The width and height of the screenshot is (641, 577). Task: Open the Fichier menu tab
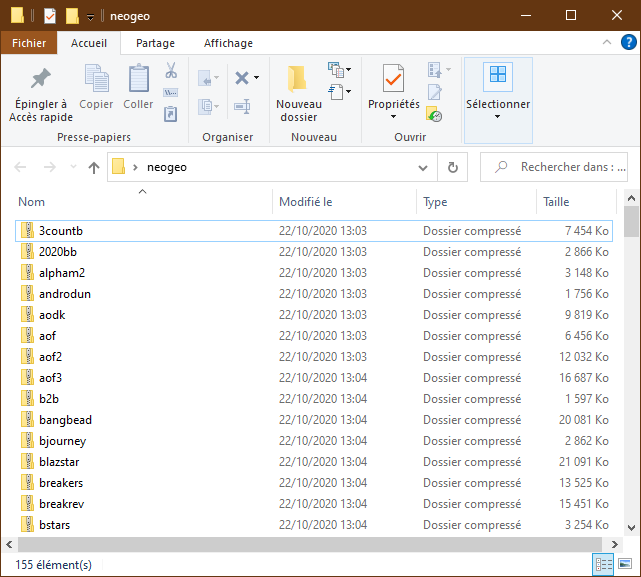(x=29, y=43)
